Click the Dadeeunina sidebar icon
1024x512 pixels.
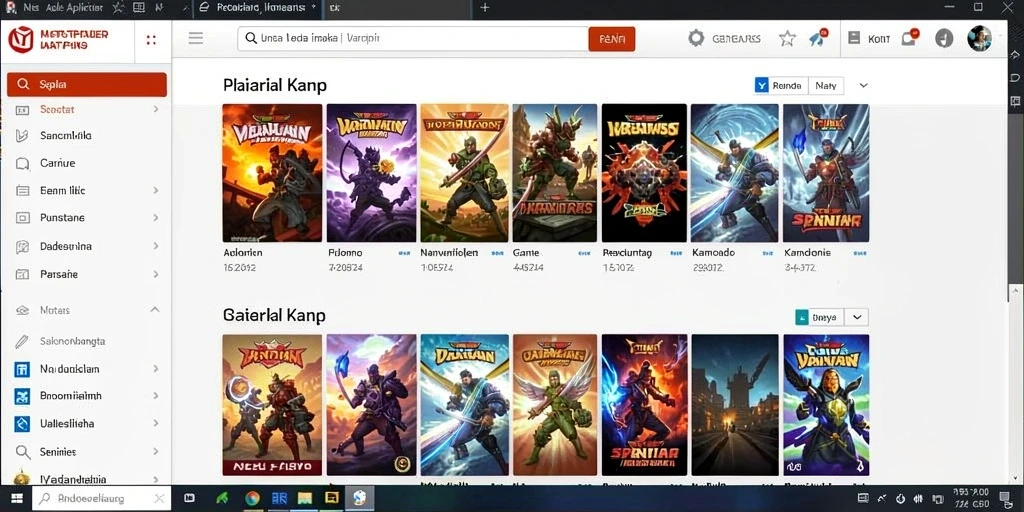pyautogui.click(x=22, y=247)
